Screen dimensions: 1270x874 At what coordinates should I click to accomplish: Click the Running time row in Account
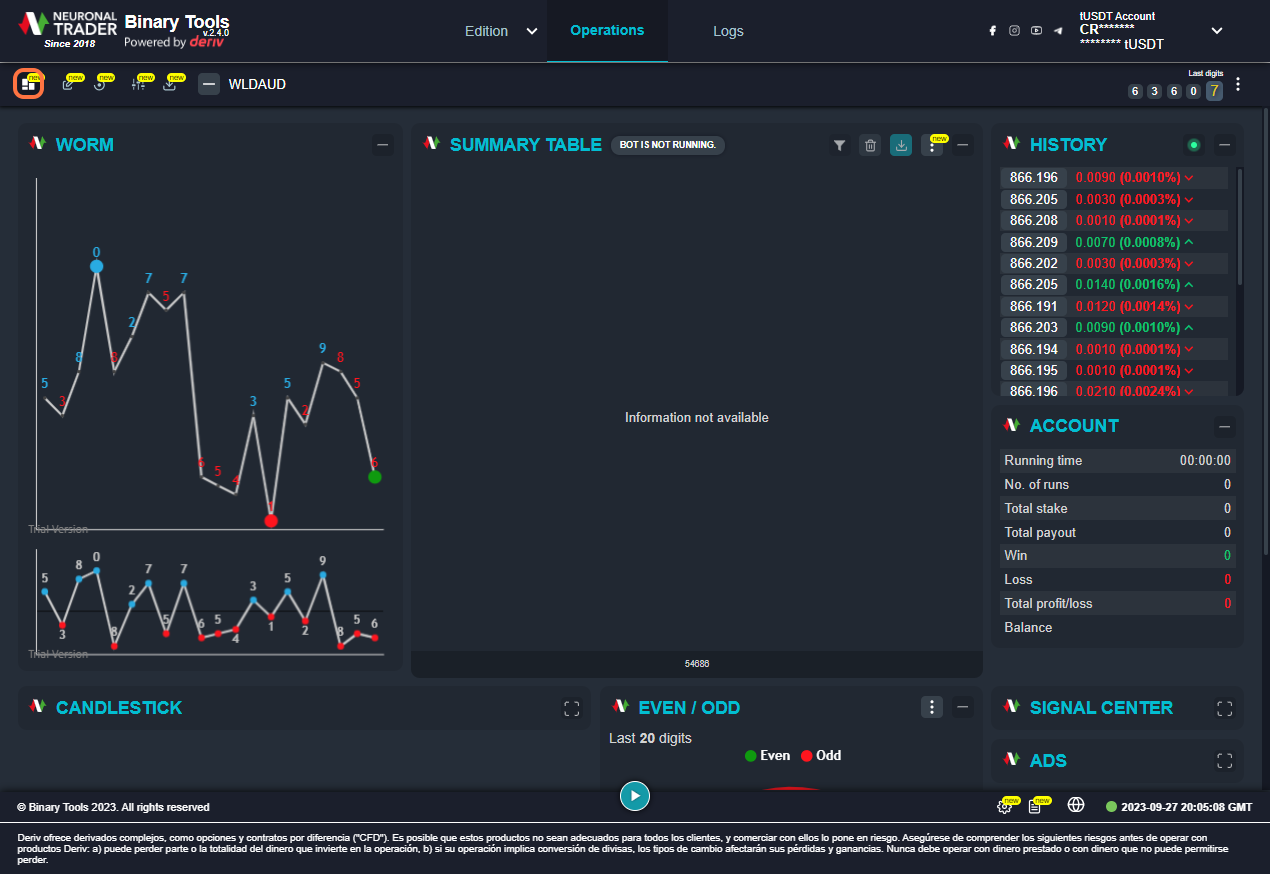[x=1118, y=461]
